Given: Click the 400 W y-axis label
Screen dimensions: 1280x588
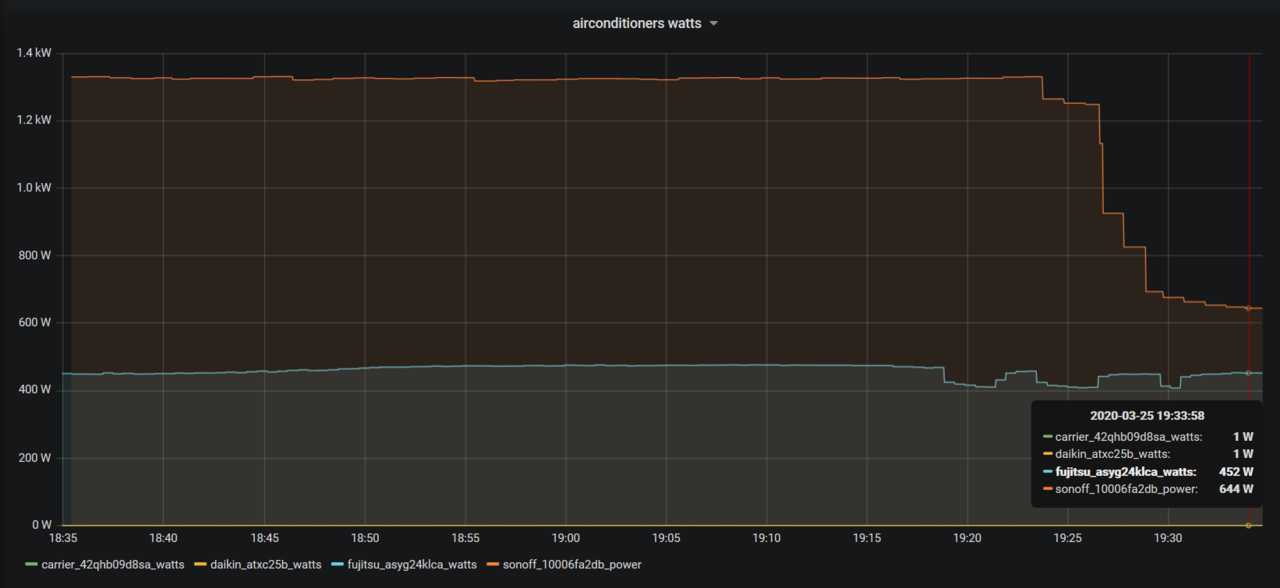Looking at the screenshot, I should pyautogui.click(x=35, y=390).
